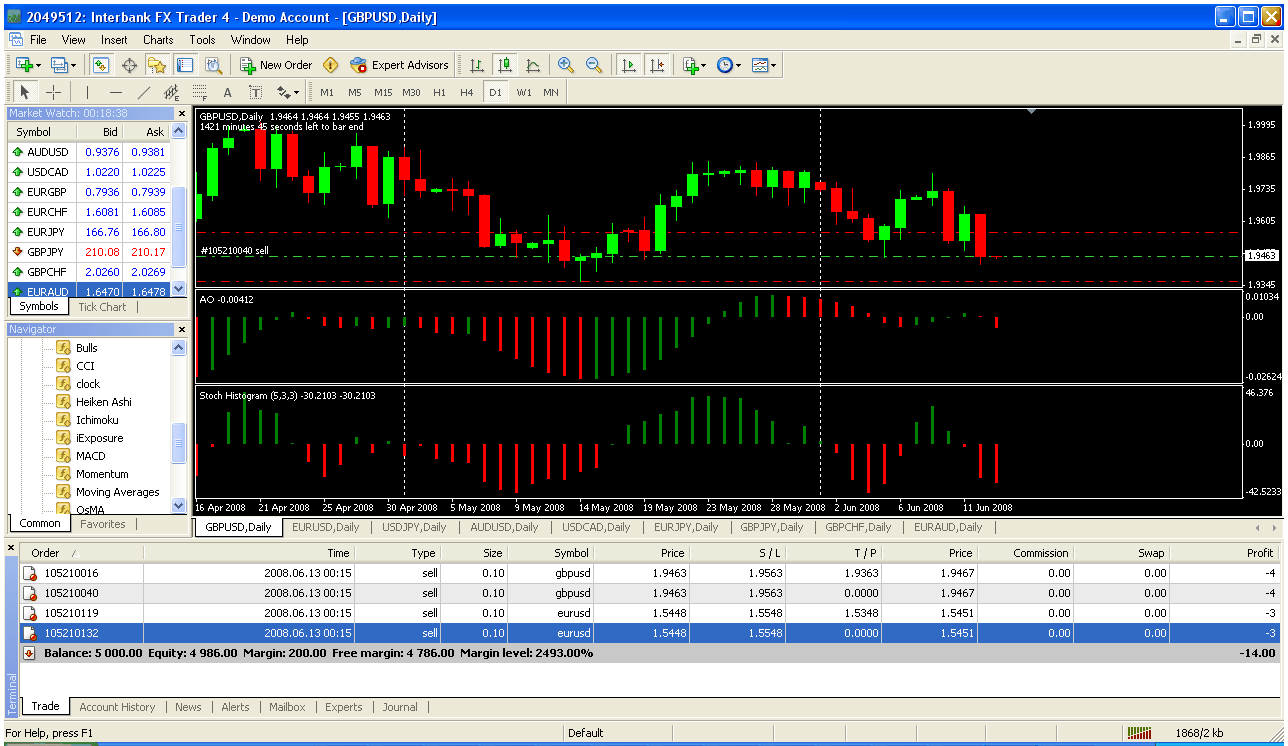Switch timeframe to M15

(x=383, y=92)
